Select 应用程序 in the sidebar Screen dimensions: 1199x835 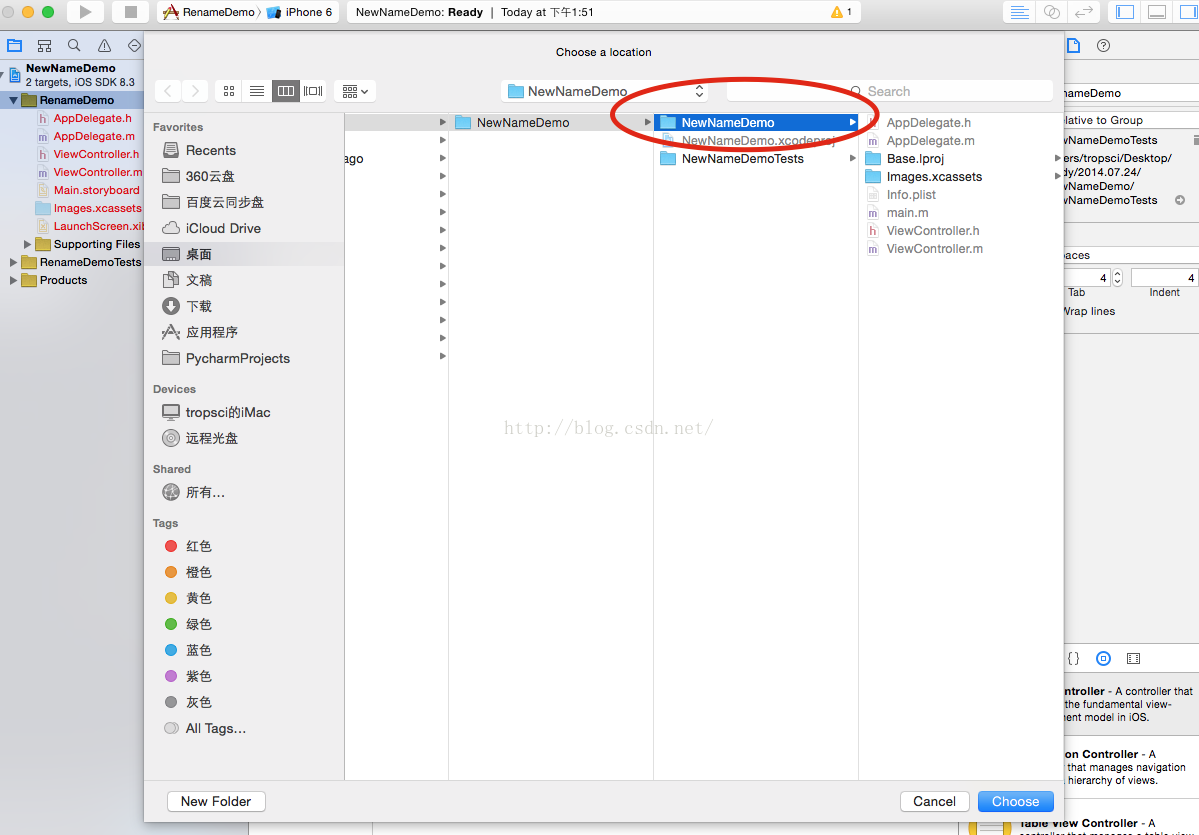tap(245, 333)
